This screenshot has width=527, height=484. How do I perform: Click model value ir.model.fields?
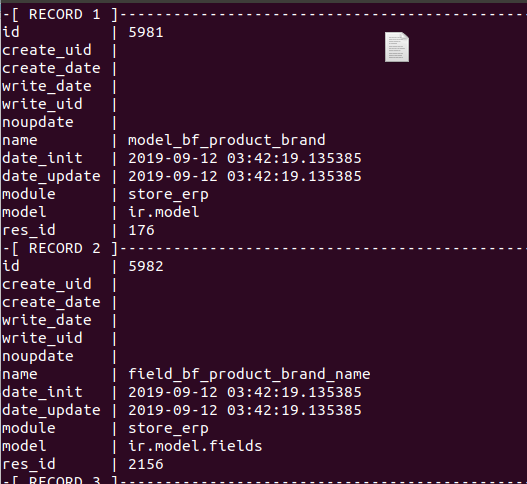pos(195,446)
